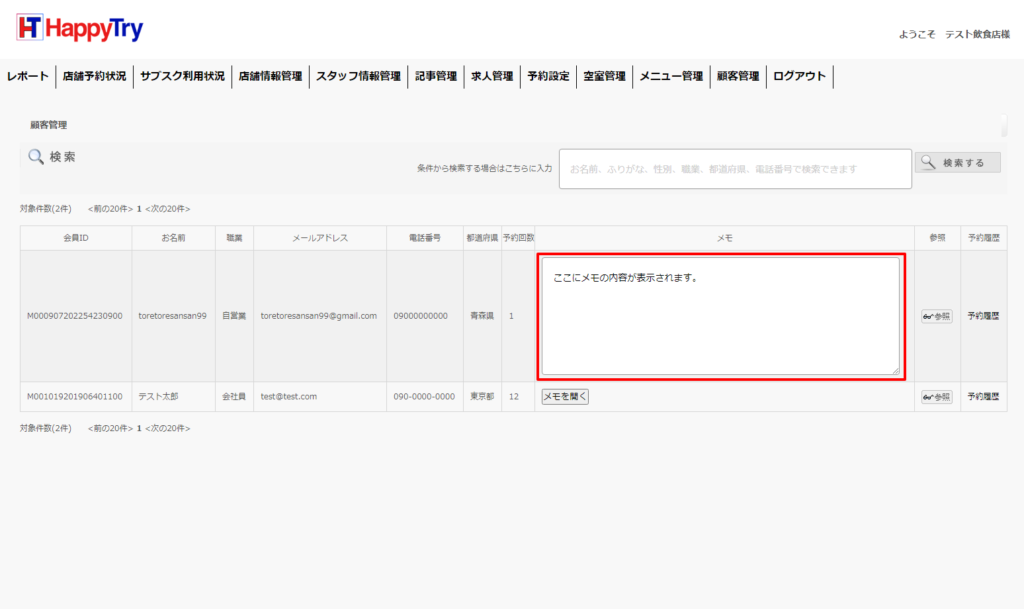Open 店舗予約状況 in the navigation
This screenshot has width=1024, height=609.
94,76
